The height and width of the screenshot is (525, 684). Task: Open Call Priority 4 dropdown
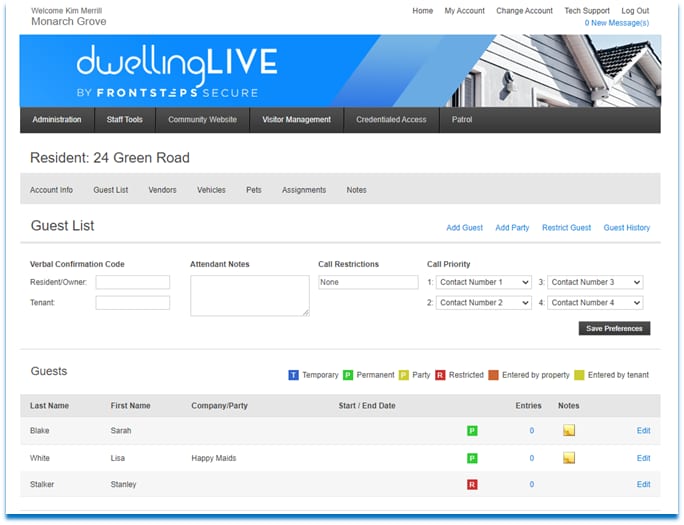pos(595,303)
